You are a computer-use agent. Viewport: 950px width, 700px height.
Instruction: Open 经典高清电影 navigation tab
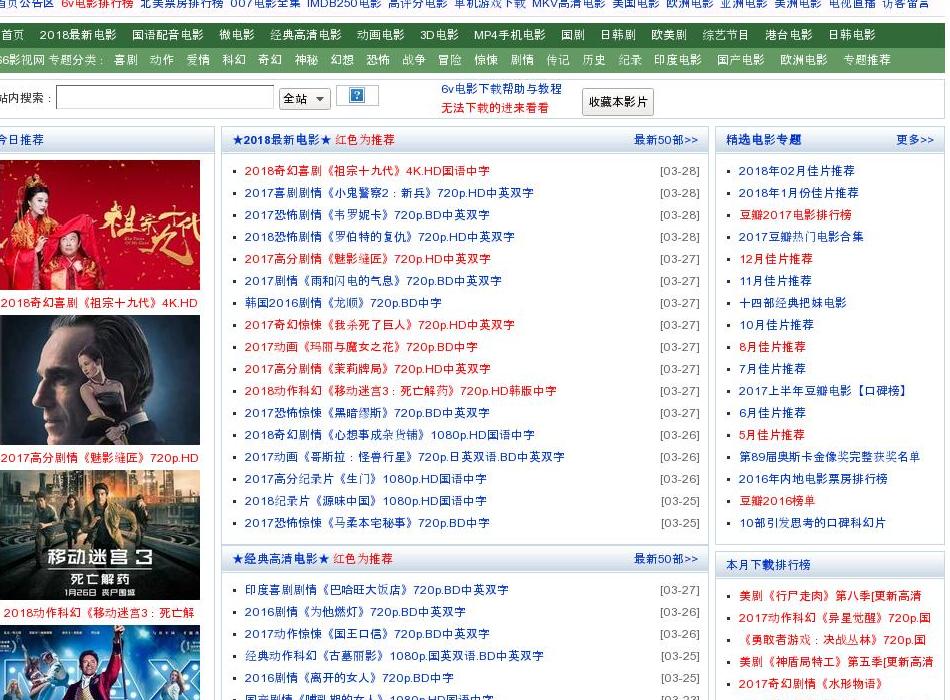point(306,35)
